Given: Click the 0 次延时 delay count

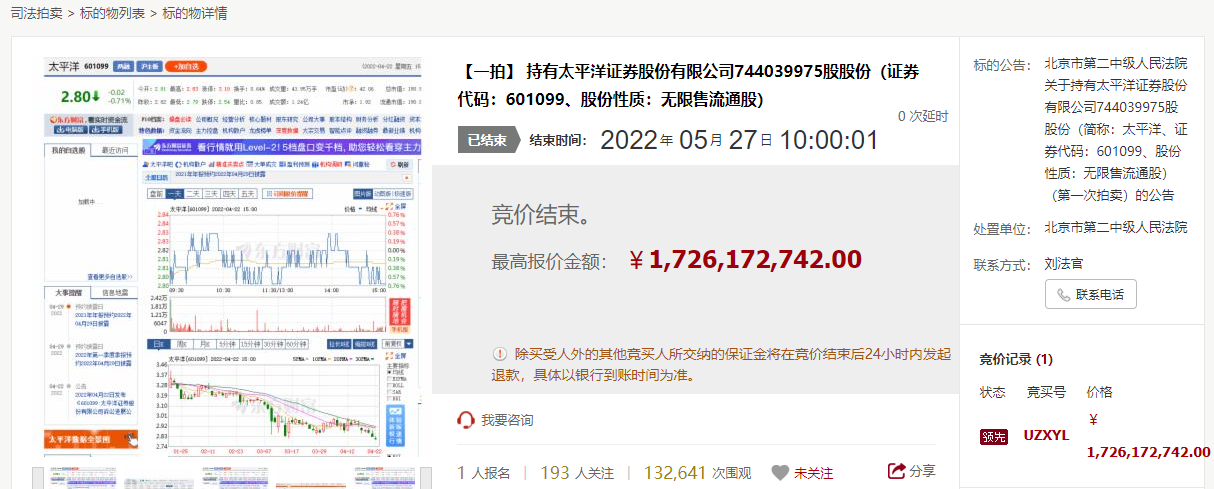Looking at the screenshot, I should pos(922,116).
